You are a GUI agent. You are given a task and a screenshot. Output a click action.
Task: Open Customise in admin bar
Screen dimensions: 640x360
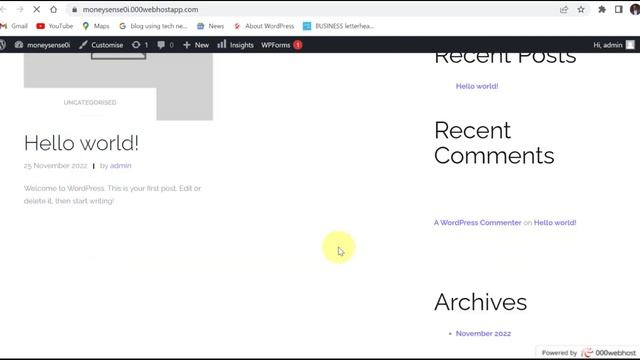click(x=101, y=45)
